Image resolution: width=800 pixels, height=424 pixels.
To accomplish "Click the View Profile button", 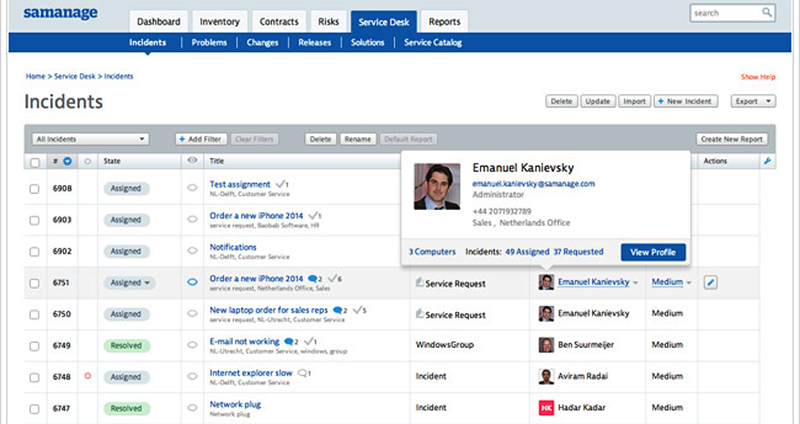I will click(x=653, y=252).
